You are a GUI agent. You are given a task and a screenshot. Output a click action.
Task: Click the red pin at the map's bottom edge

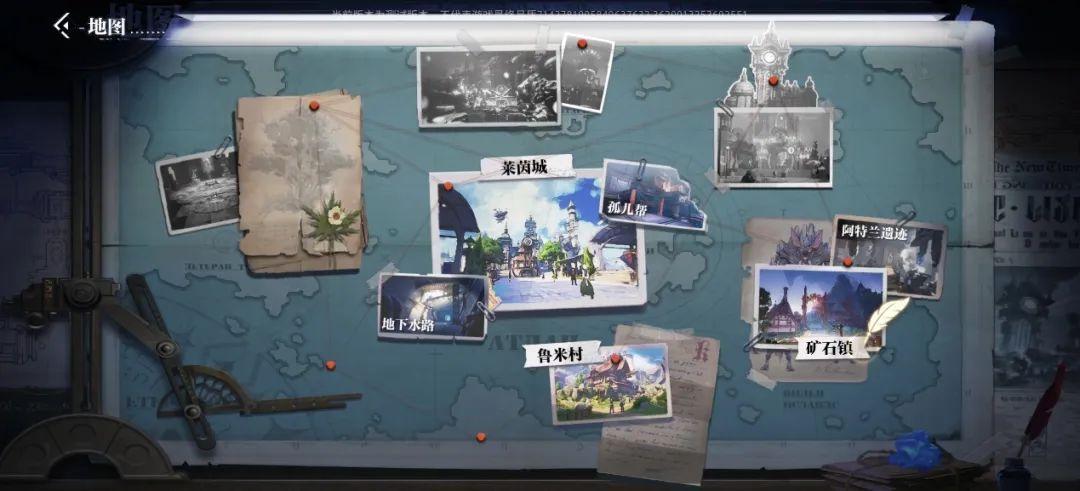coord(481,437)
